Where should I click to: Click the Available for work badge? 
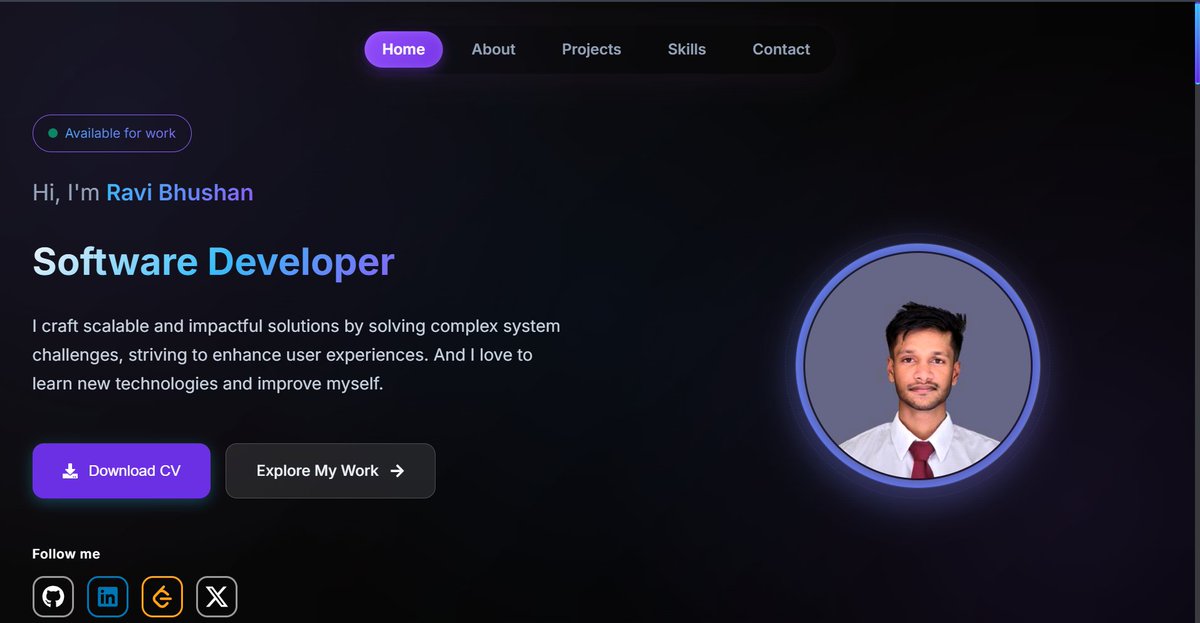pos(112,133)
